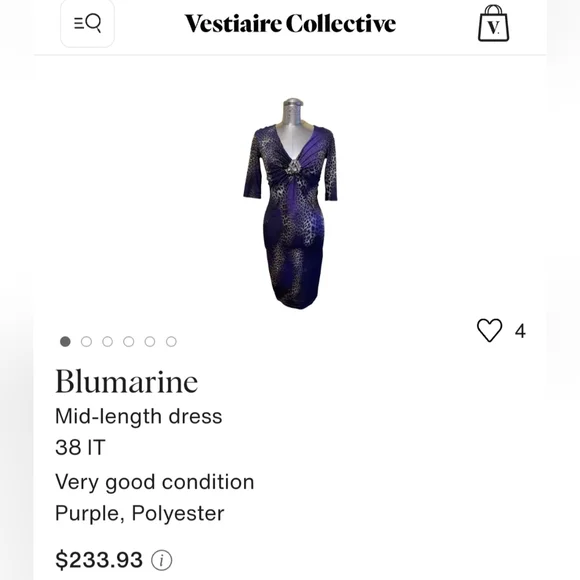Open the purple dress product photo
Viewport: 580px width, 580px height.
(290, 203)
